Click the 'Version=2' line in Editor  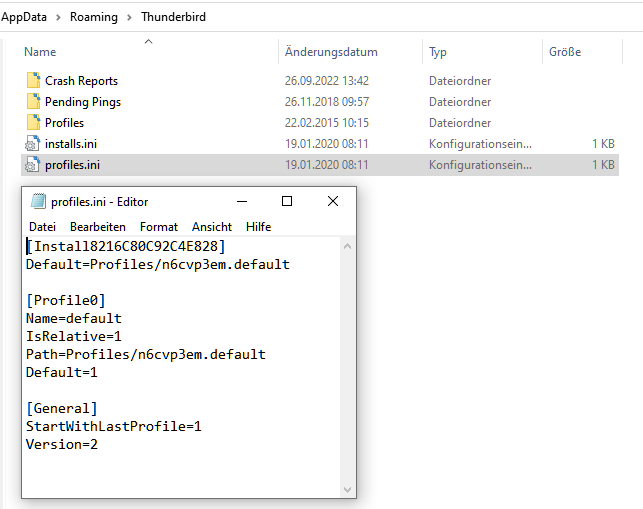pyautogui.click(x=62, y=445)
